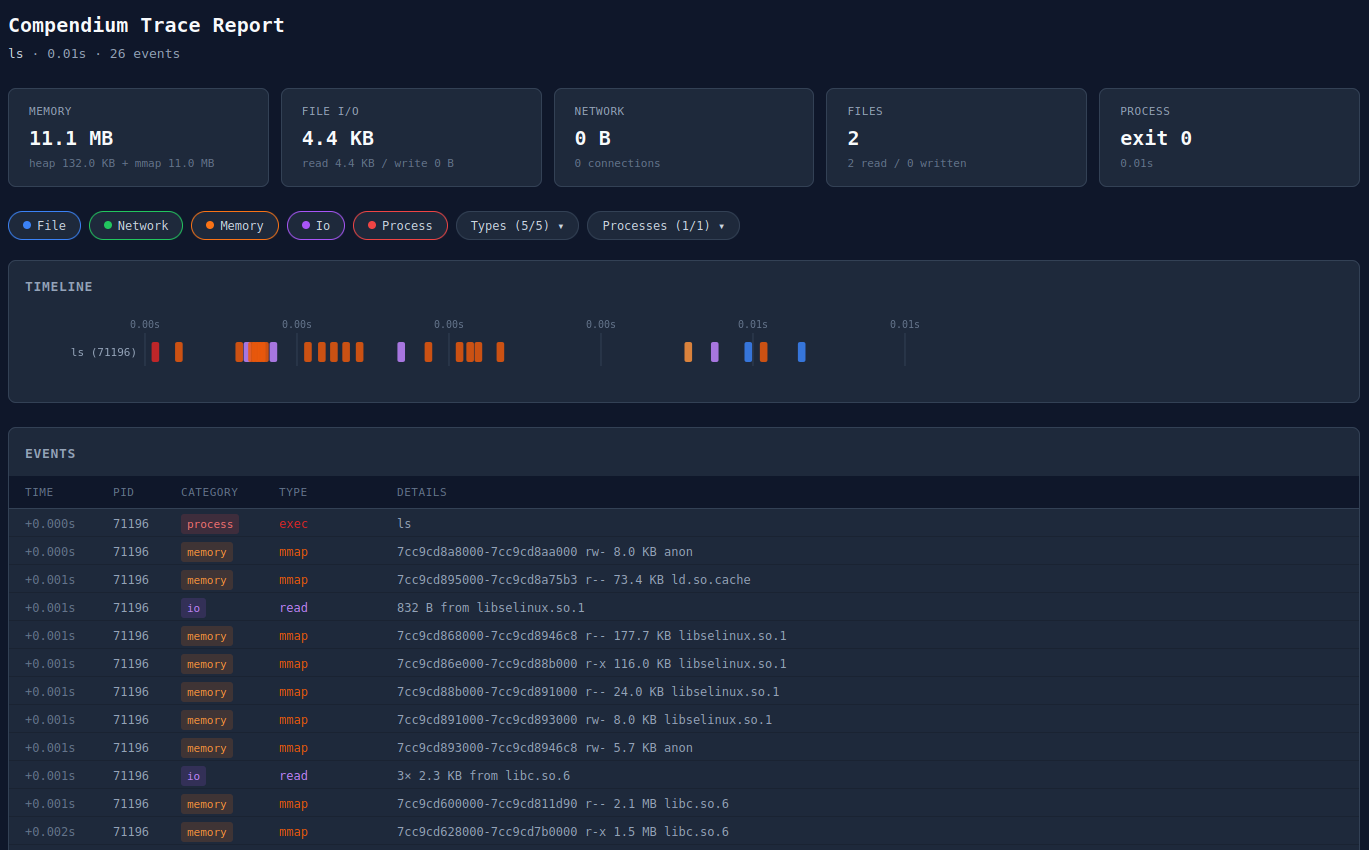Toggle the Io filter pill

(315, 226)
